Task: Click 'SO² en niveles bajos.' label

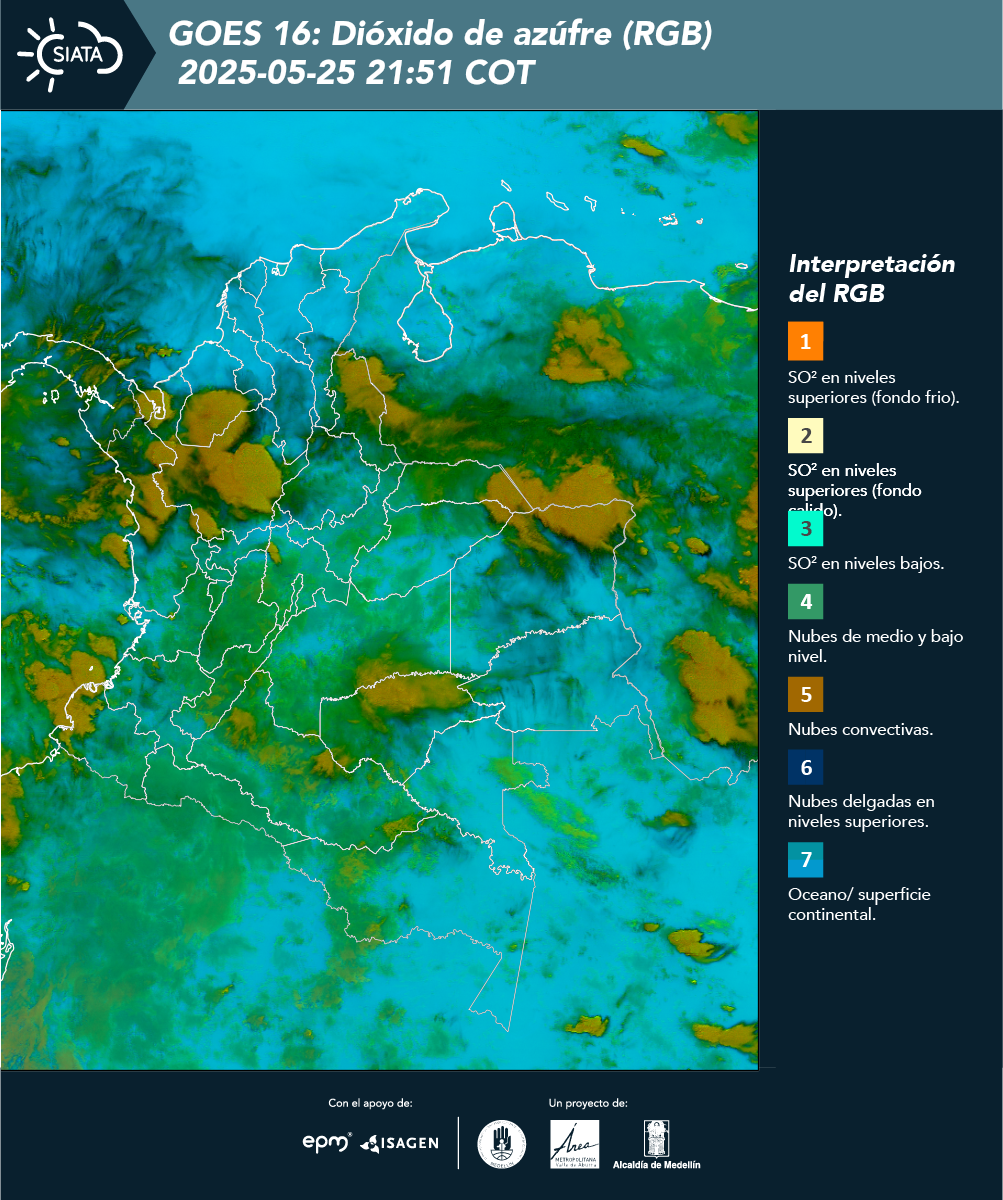Action: tap(866, 563)
